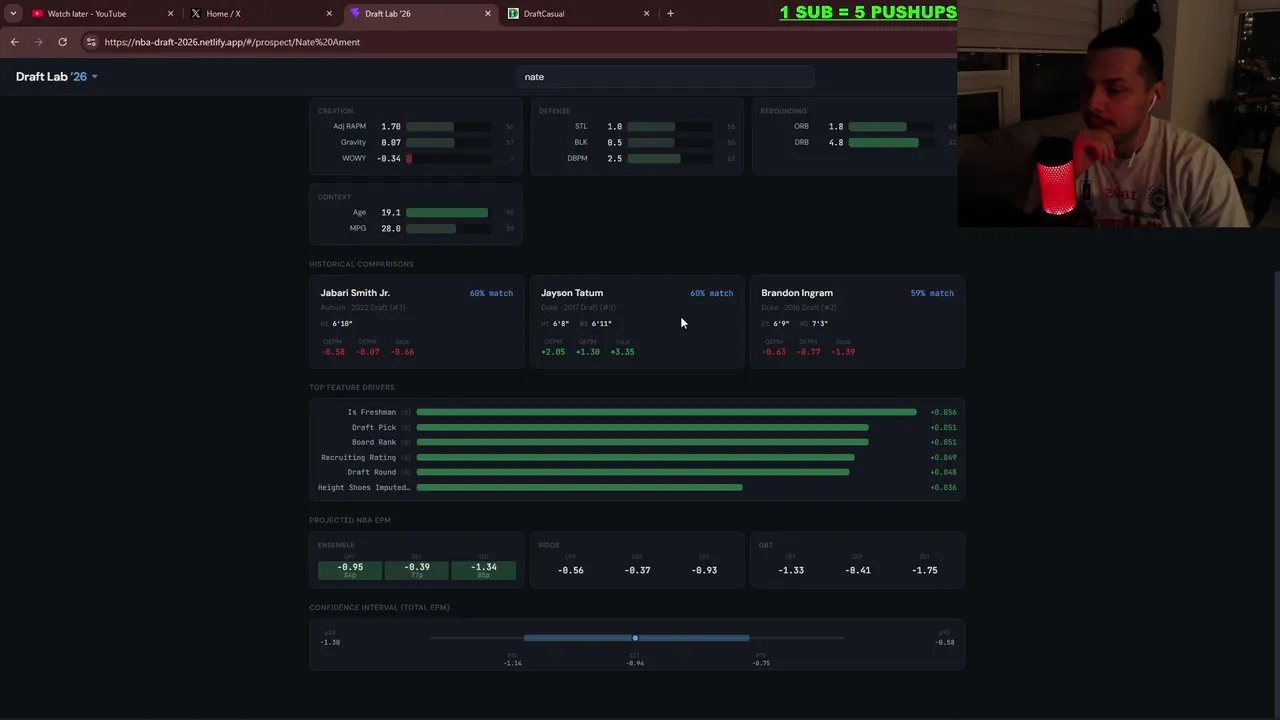
Task: Click Jayson Tatum's Total +3.35 value
Action: 622,352
